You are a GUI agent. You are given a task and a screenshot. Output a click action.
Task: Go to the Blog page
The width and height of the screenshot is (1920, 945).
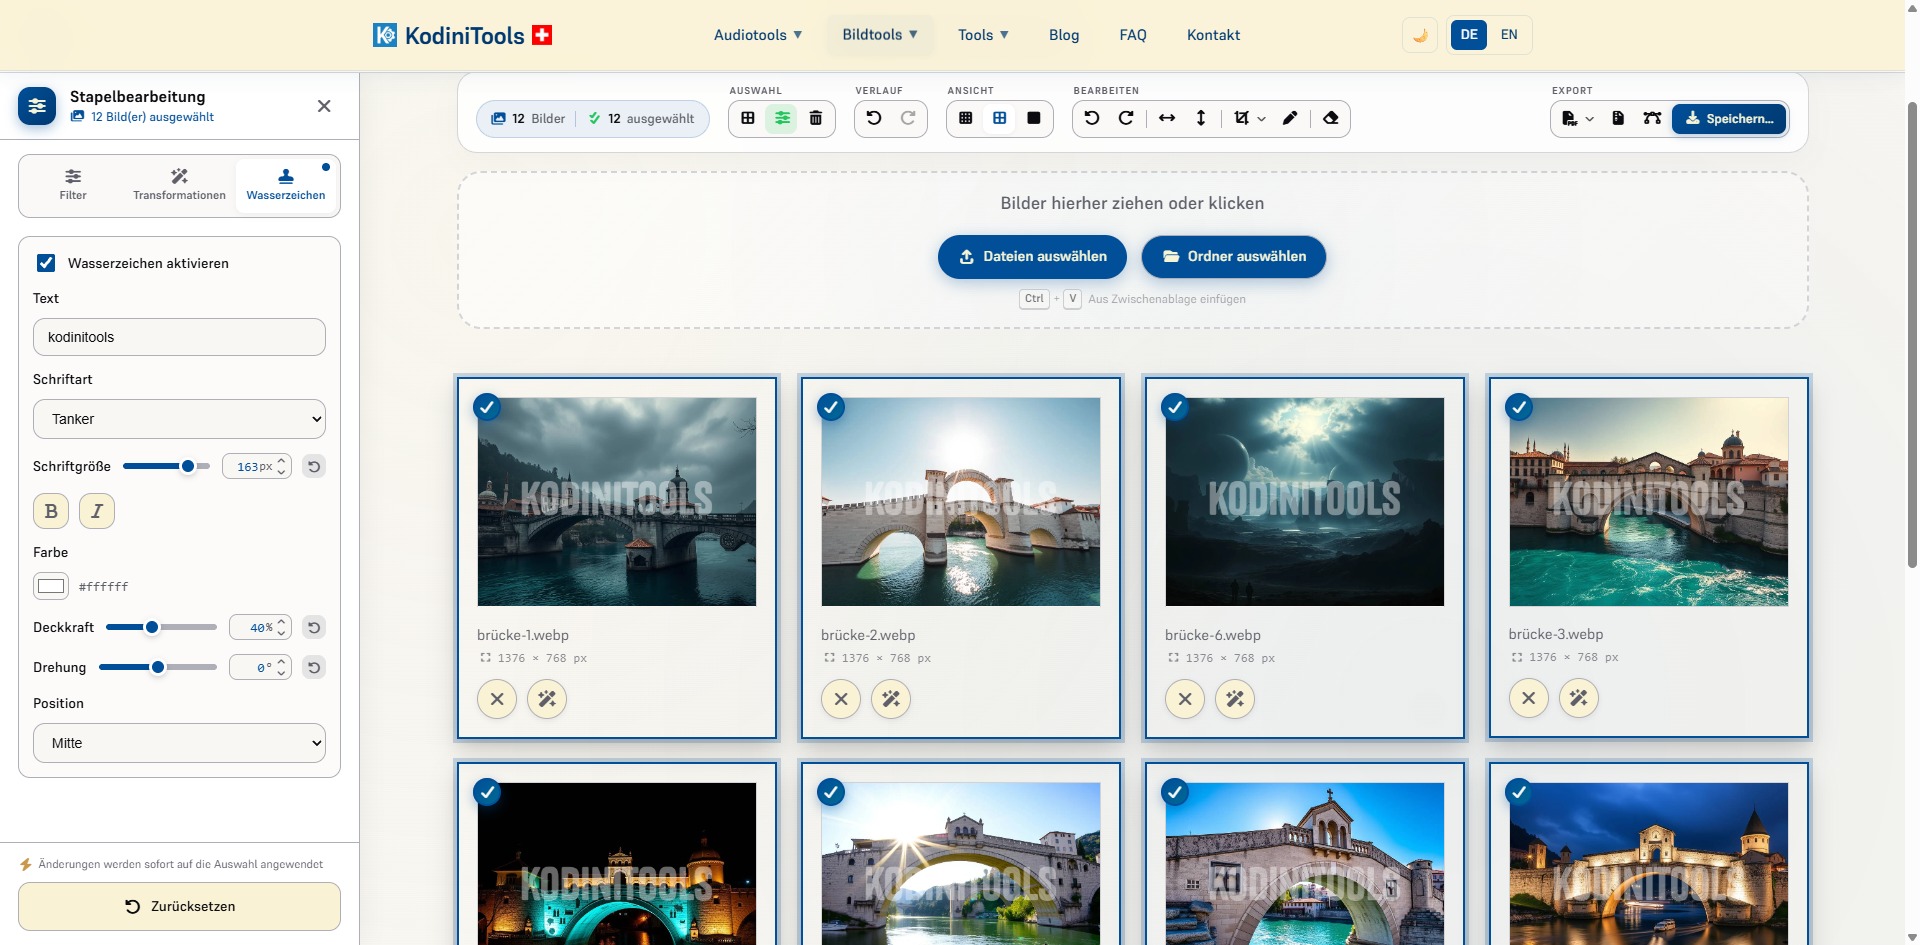(1064, 35)
